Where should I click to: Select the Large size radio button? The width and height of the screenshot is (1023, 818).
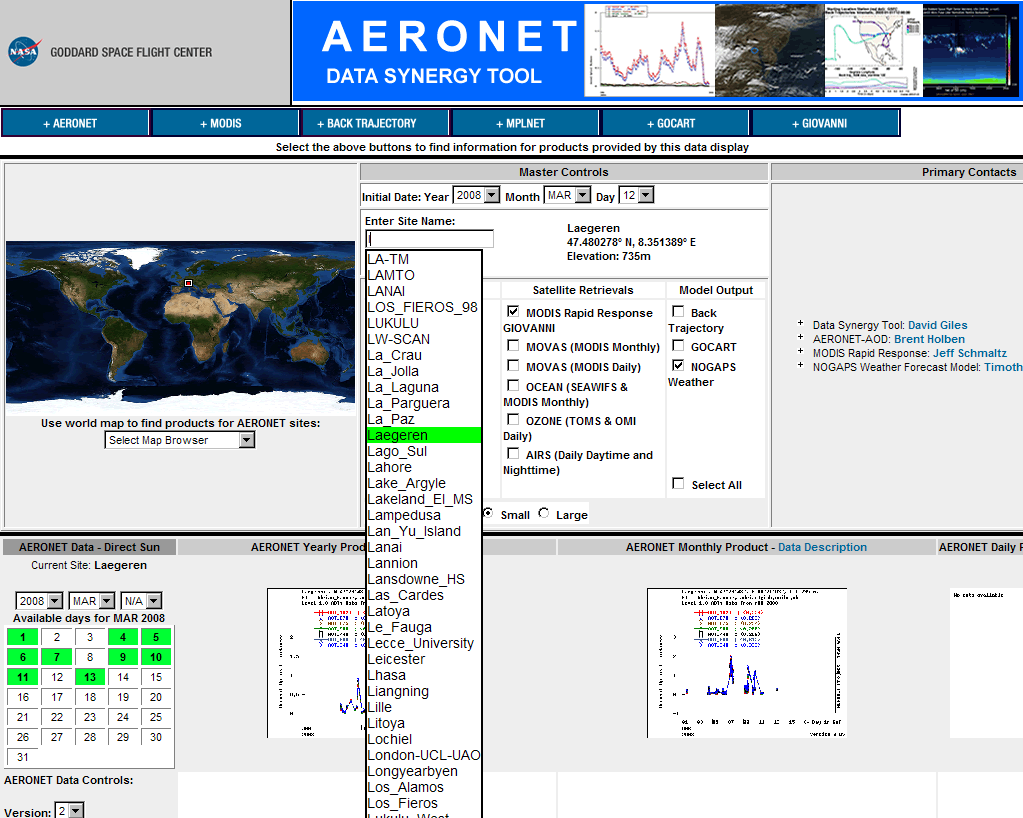tap(544, 514)
